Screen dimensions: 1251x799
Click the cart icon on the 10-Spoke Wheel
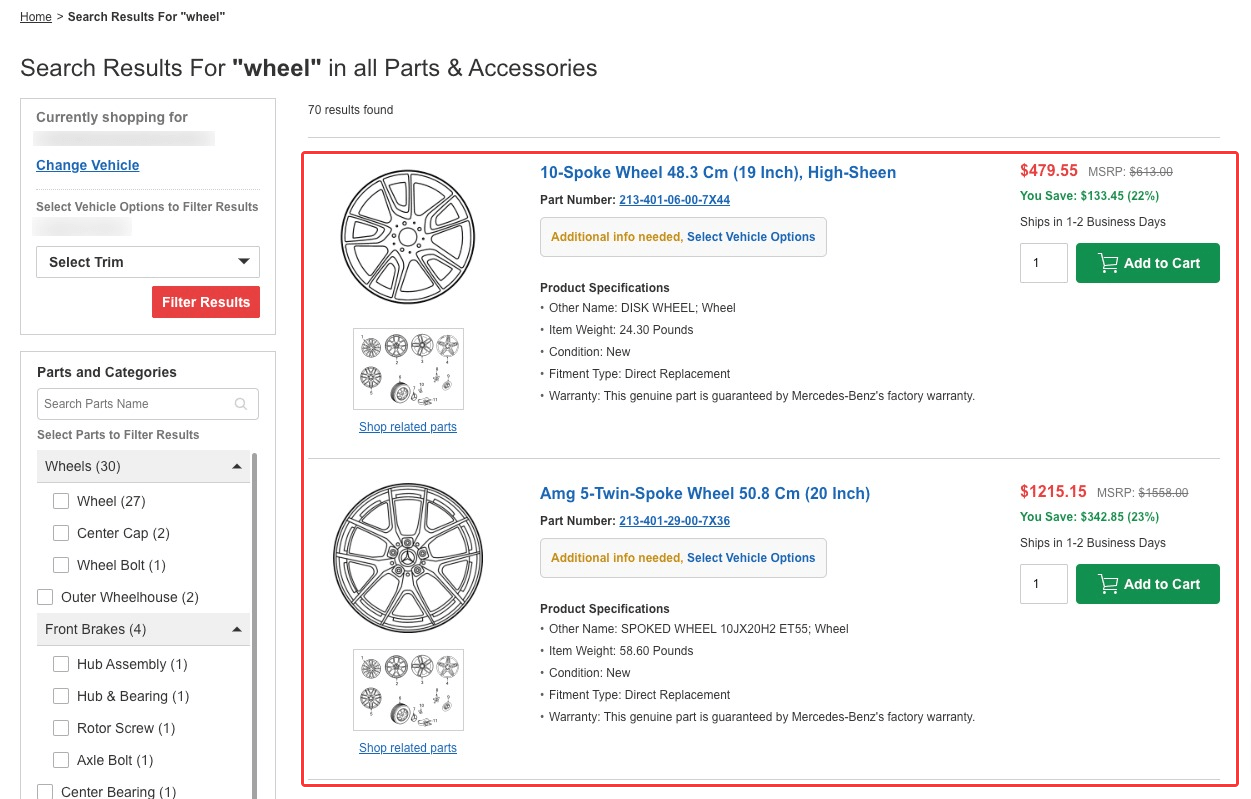coord(1107,263)
